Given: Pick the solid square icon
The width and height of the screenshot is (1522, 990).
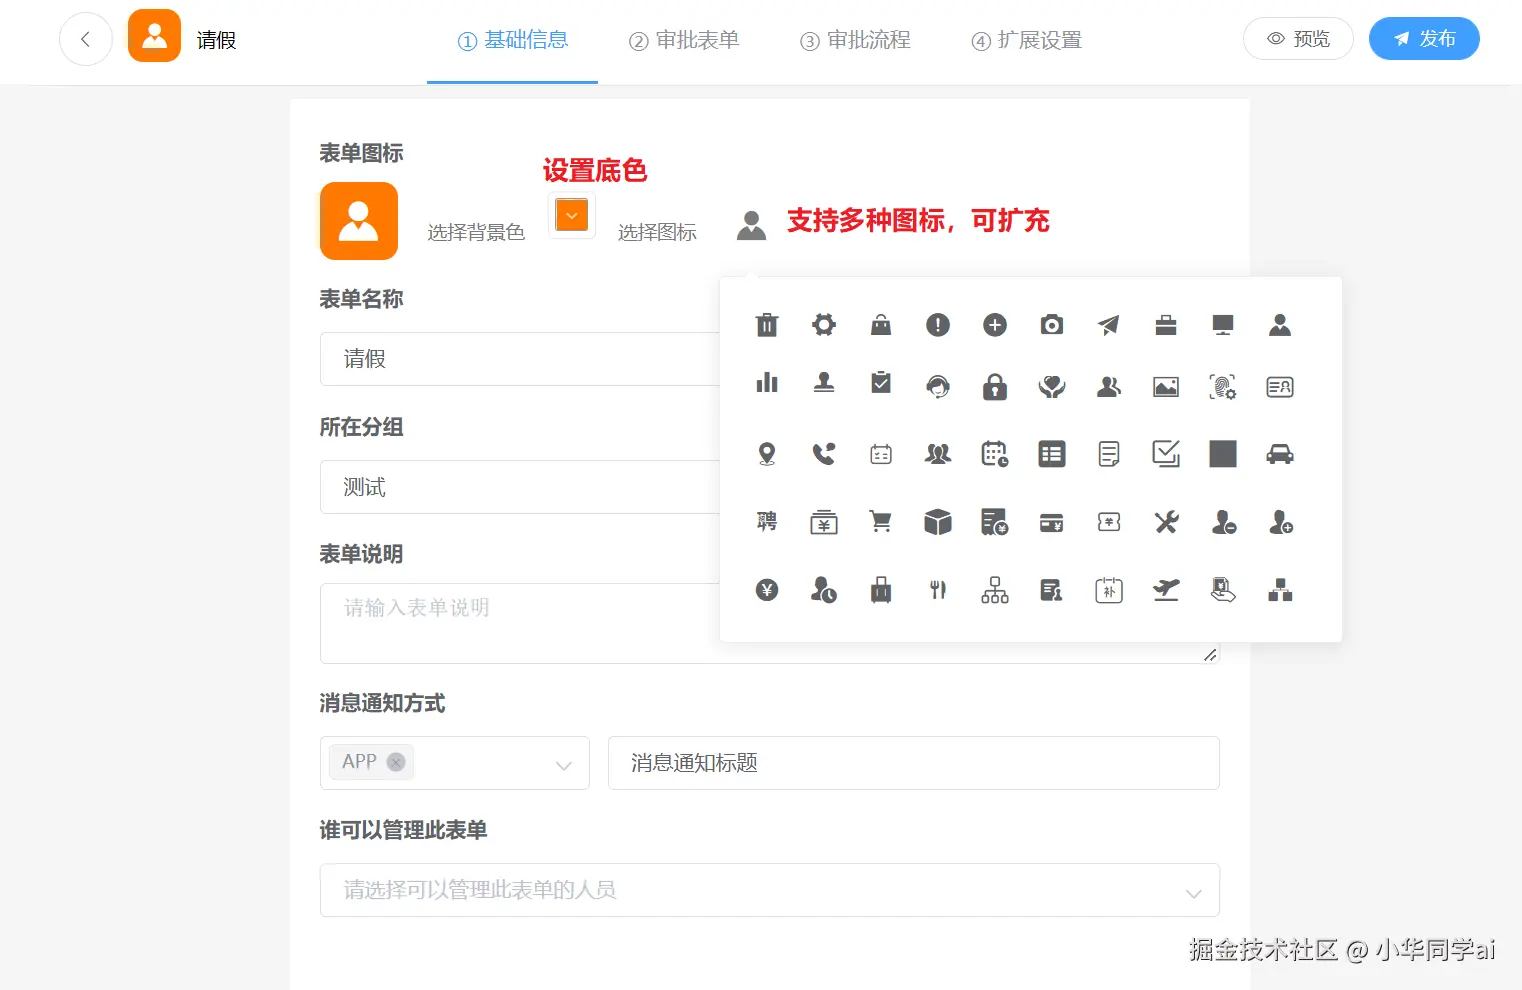Looking at the screenshot, I should pos(1223,454).
